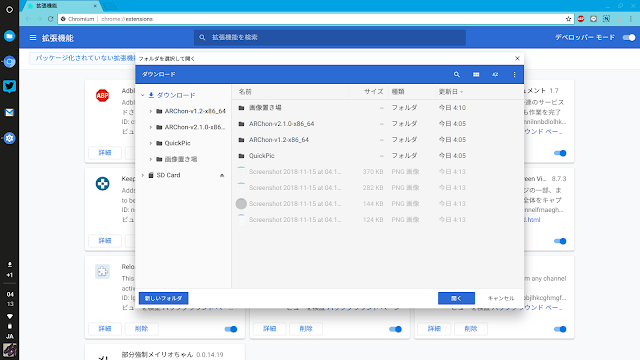This screenshot has width=640, height=360.
Task: Sort by the 種類 column header
Action: pos(398,92)
